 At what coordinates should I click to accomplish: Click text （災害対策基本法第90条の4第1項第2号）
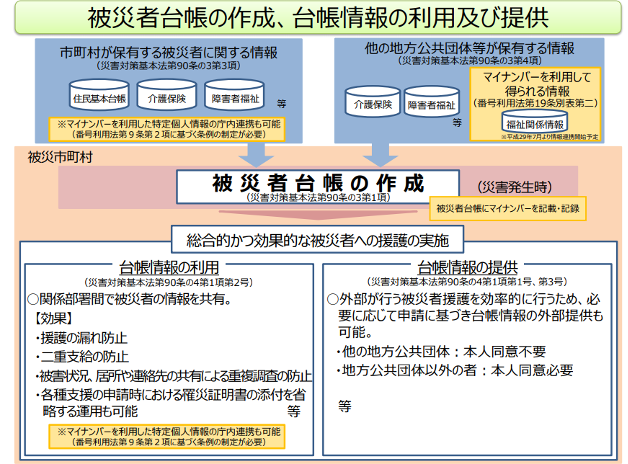[x=169, y=283]
